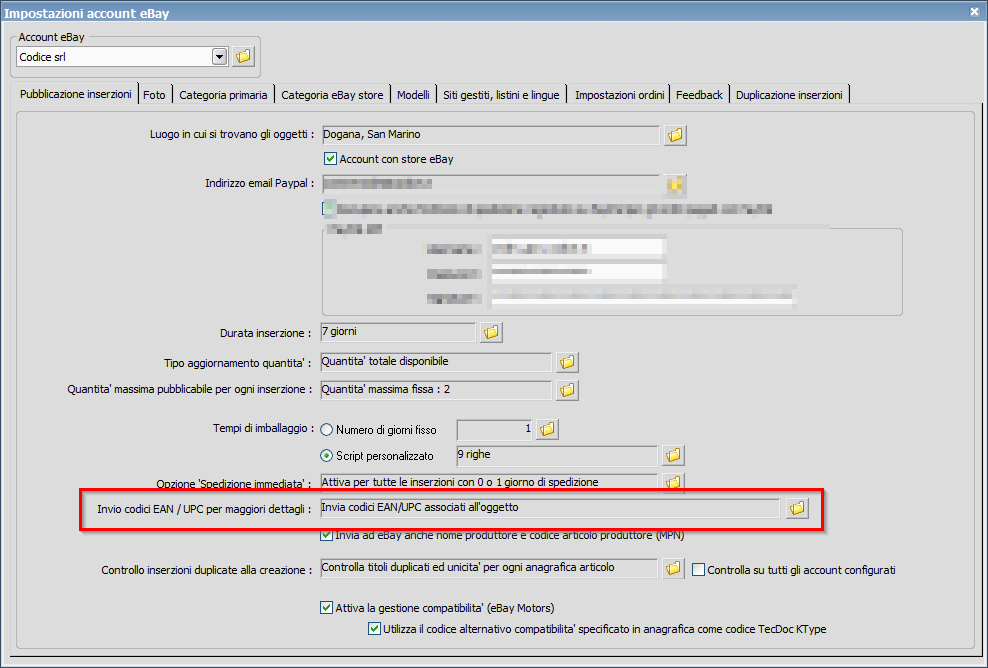This screenshot has width=988, height=668.
Task: Click the Quantita' totale disponibile field
Action: (x=435, y=362)
